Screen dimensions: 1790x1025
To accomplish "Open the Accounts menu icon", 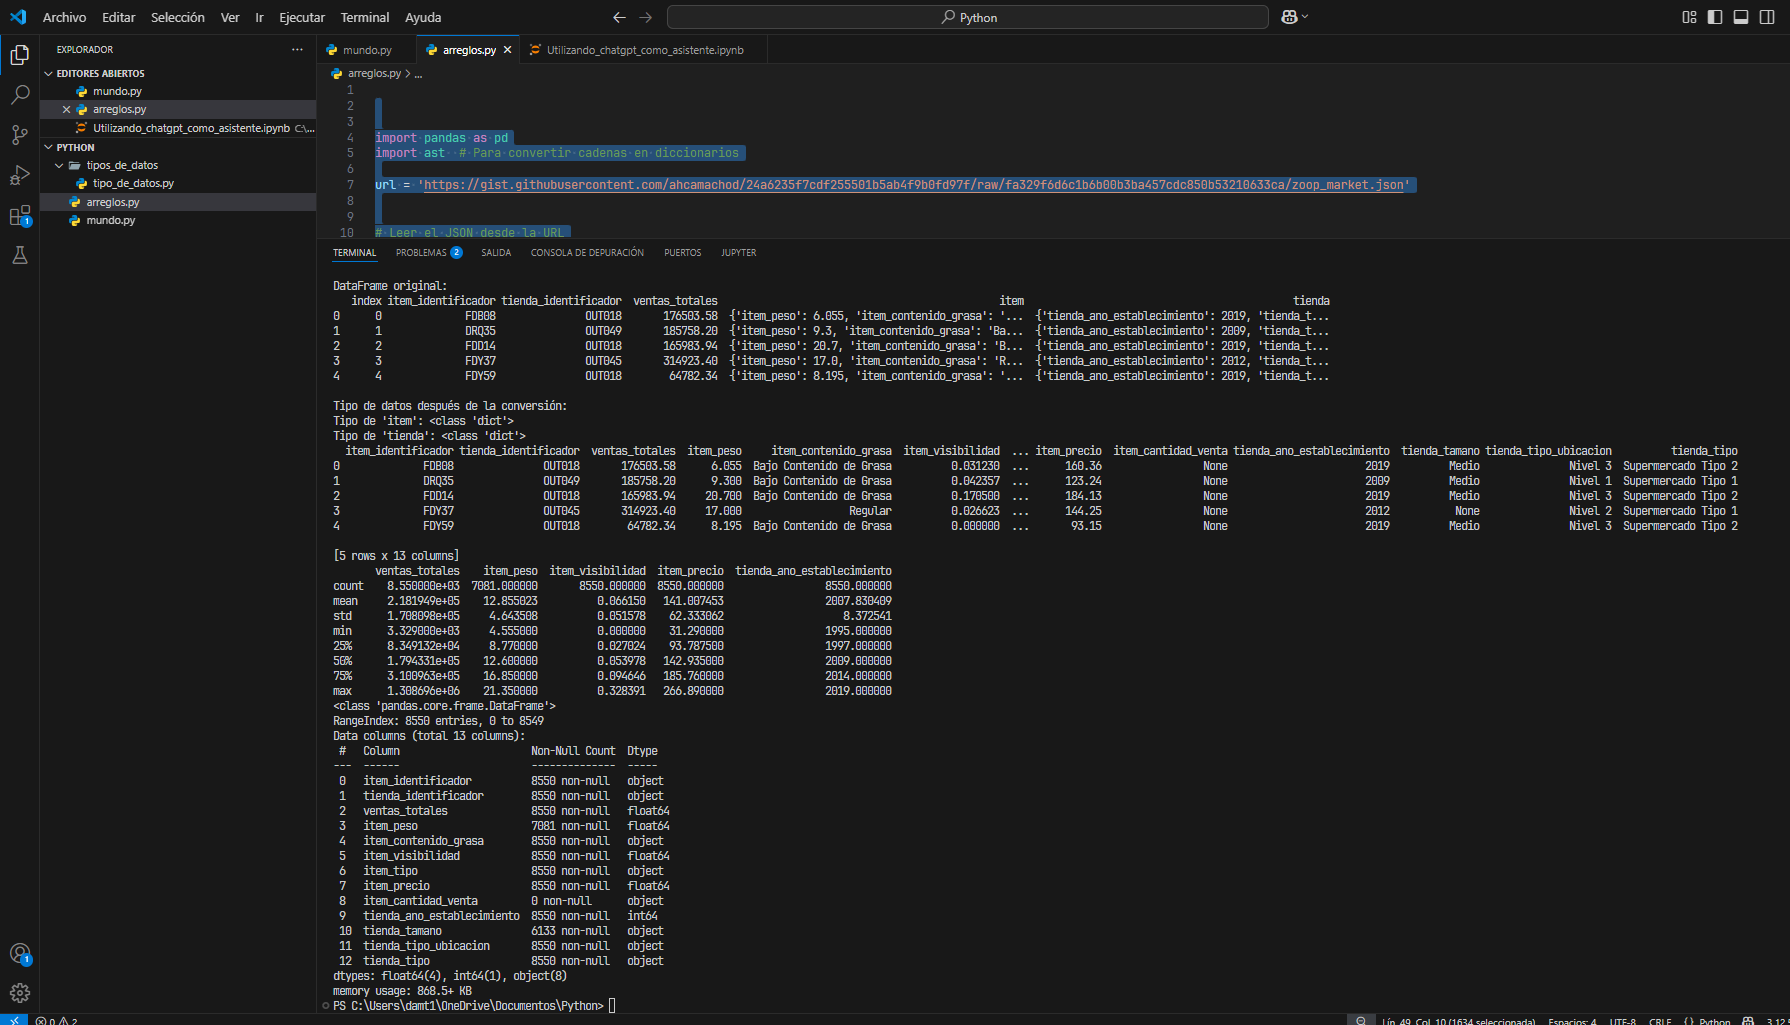I will click(x=19, y=953).
